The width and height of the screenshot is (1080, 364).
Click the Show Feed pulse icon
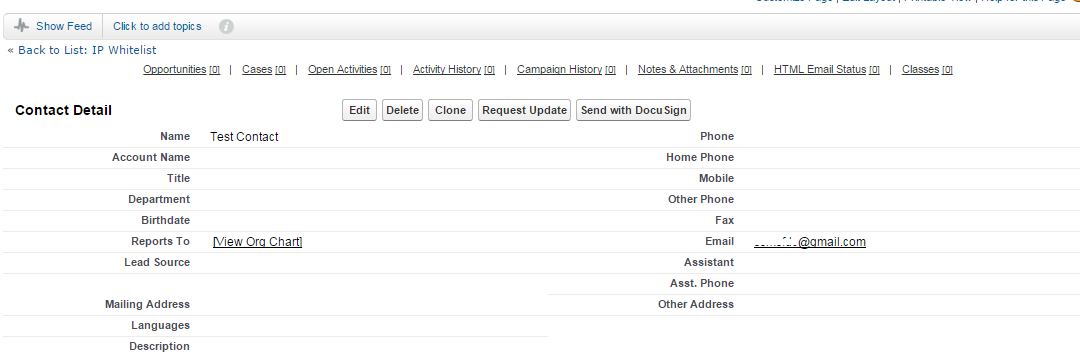pos(22,26)
